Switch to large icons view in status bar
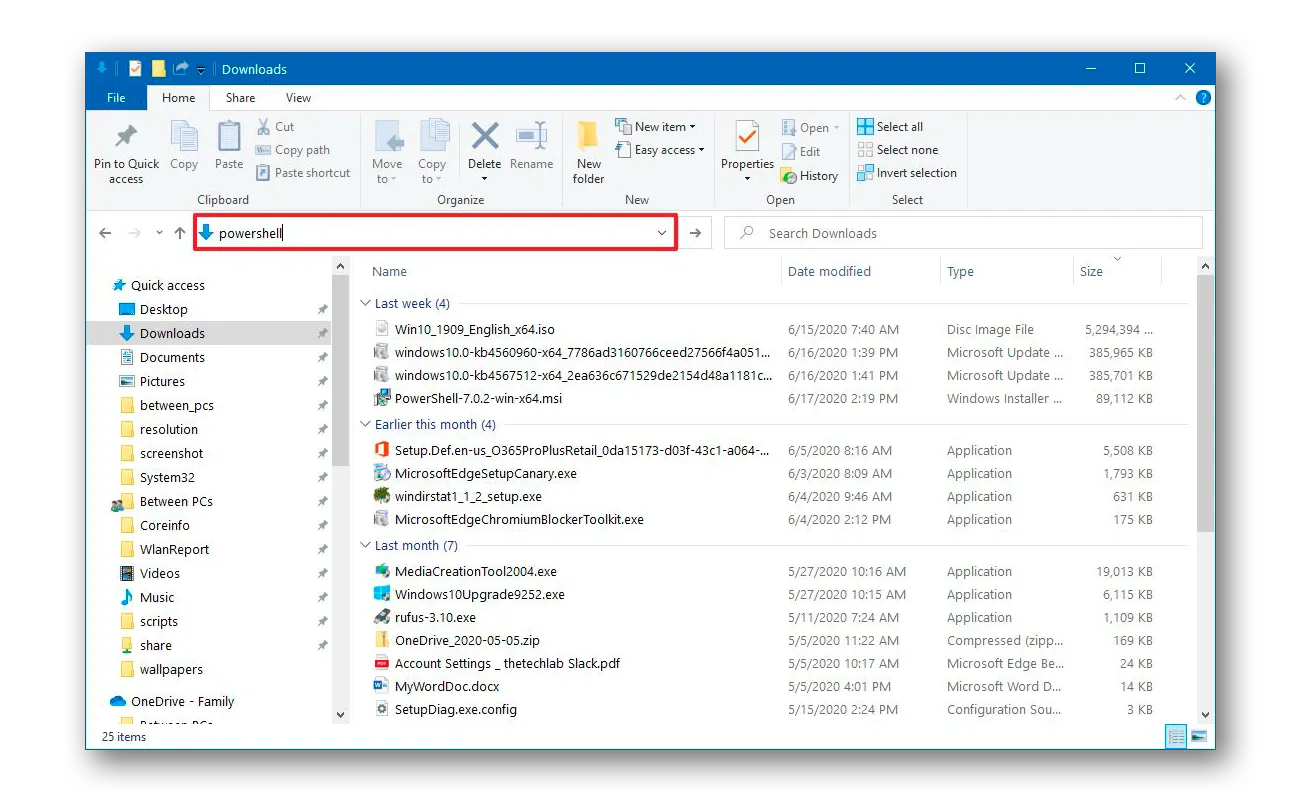 coord(1197,737)
